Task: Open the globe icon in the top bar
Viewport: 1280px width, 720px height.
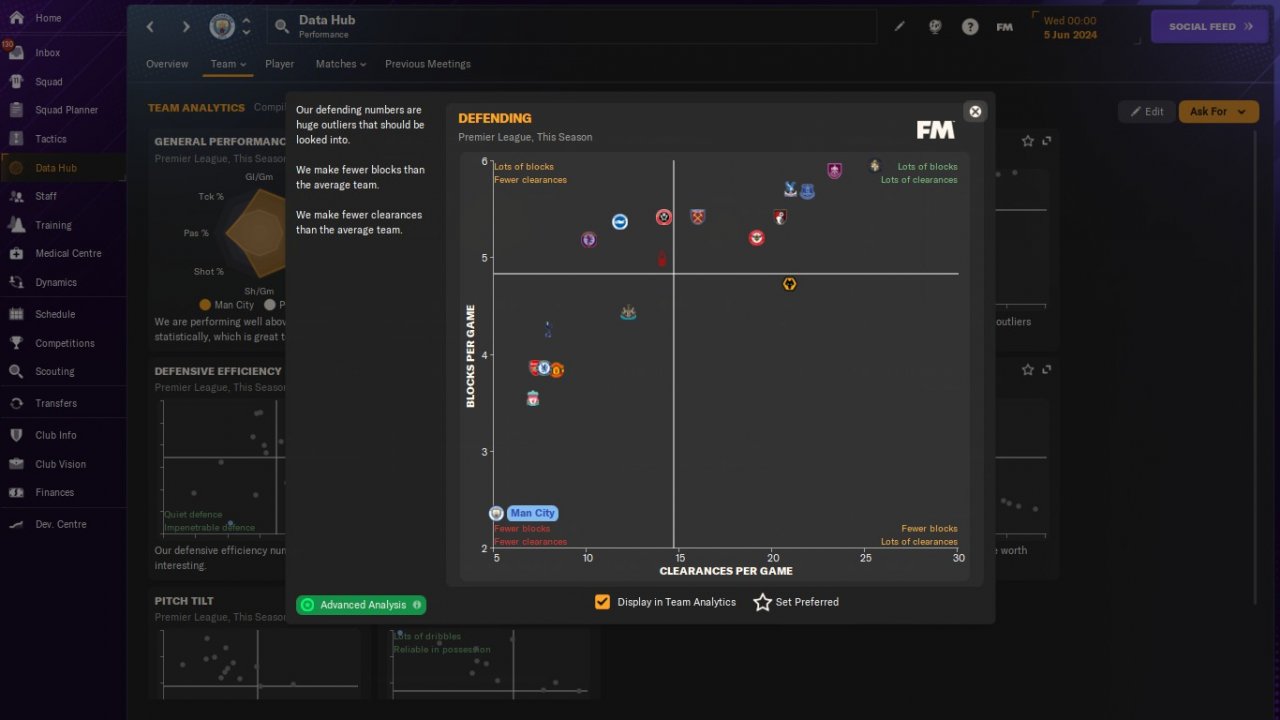Action: [935, 27]
